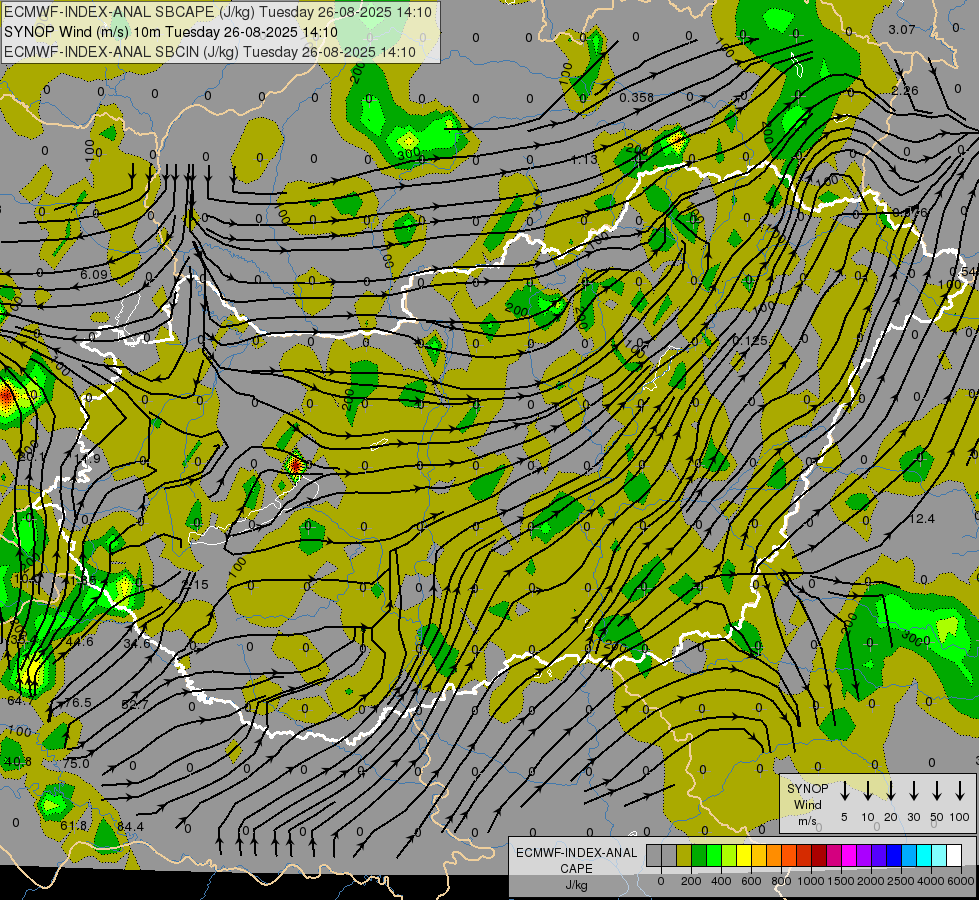Click the 'J/kg' unit label in legend

coord(576,885)
